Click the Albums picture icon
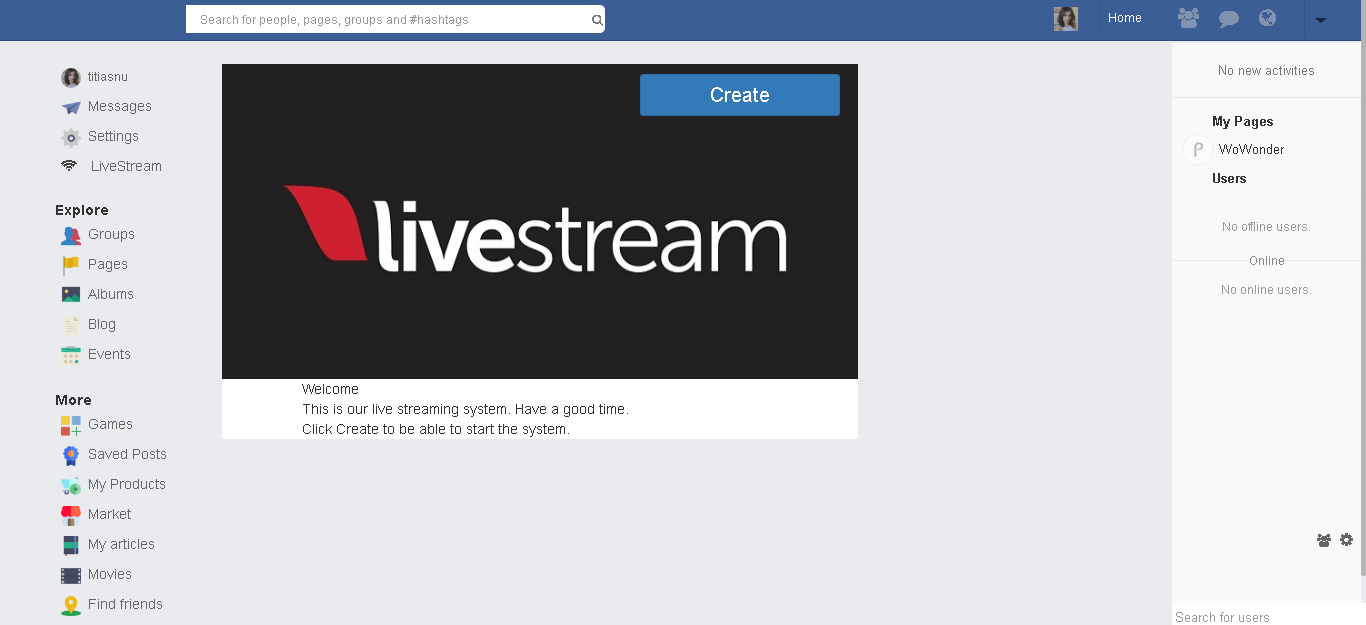Image resolution: width=1366 pixels, height=625 pixels. tap(70, 295)
